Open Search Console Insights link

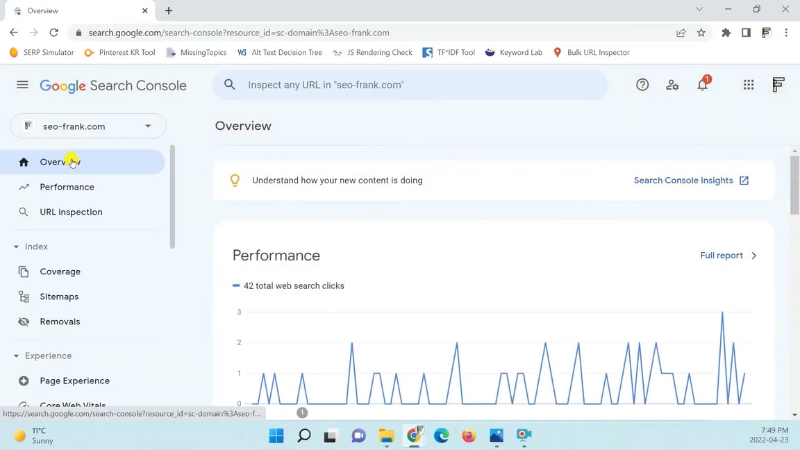pyautogui.click(x=691, y=180)
